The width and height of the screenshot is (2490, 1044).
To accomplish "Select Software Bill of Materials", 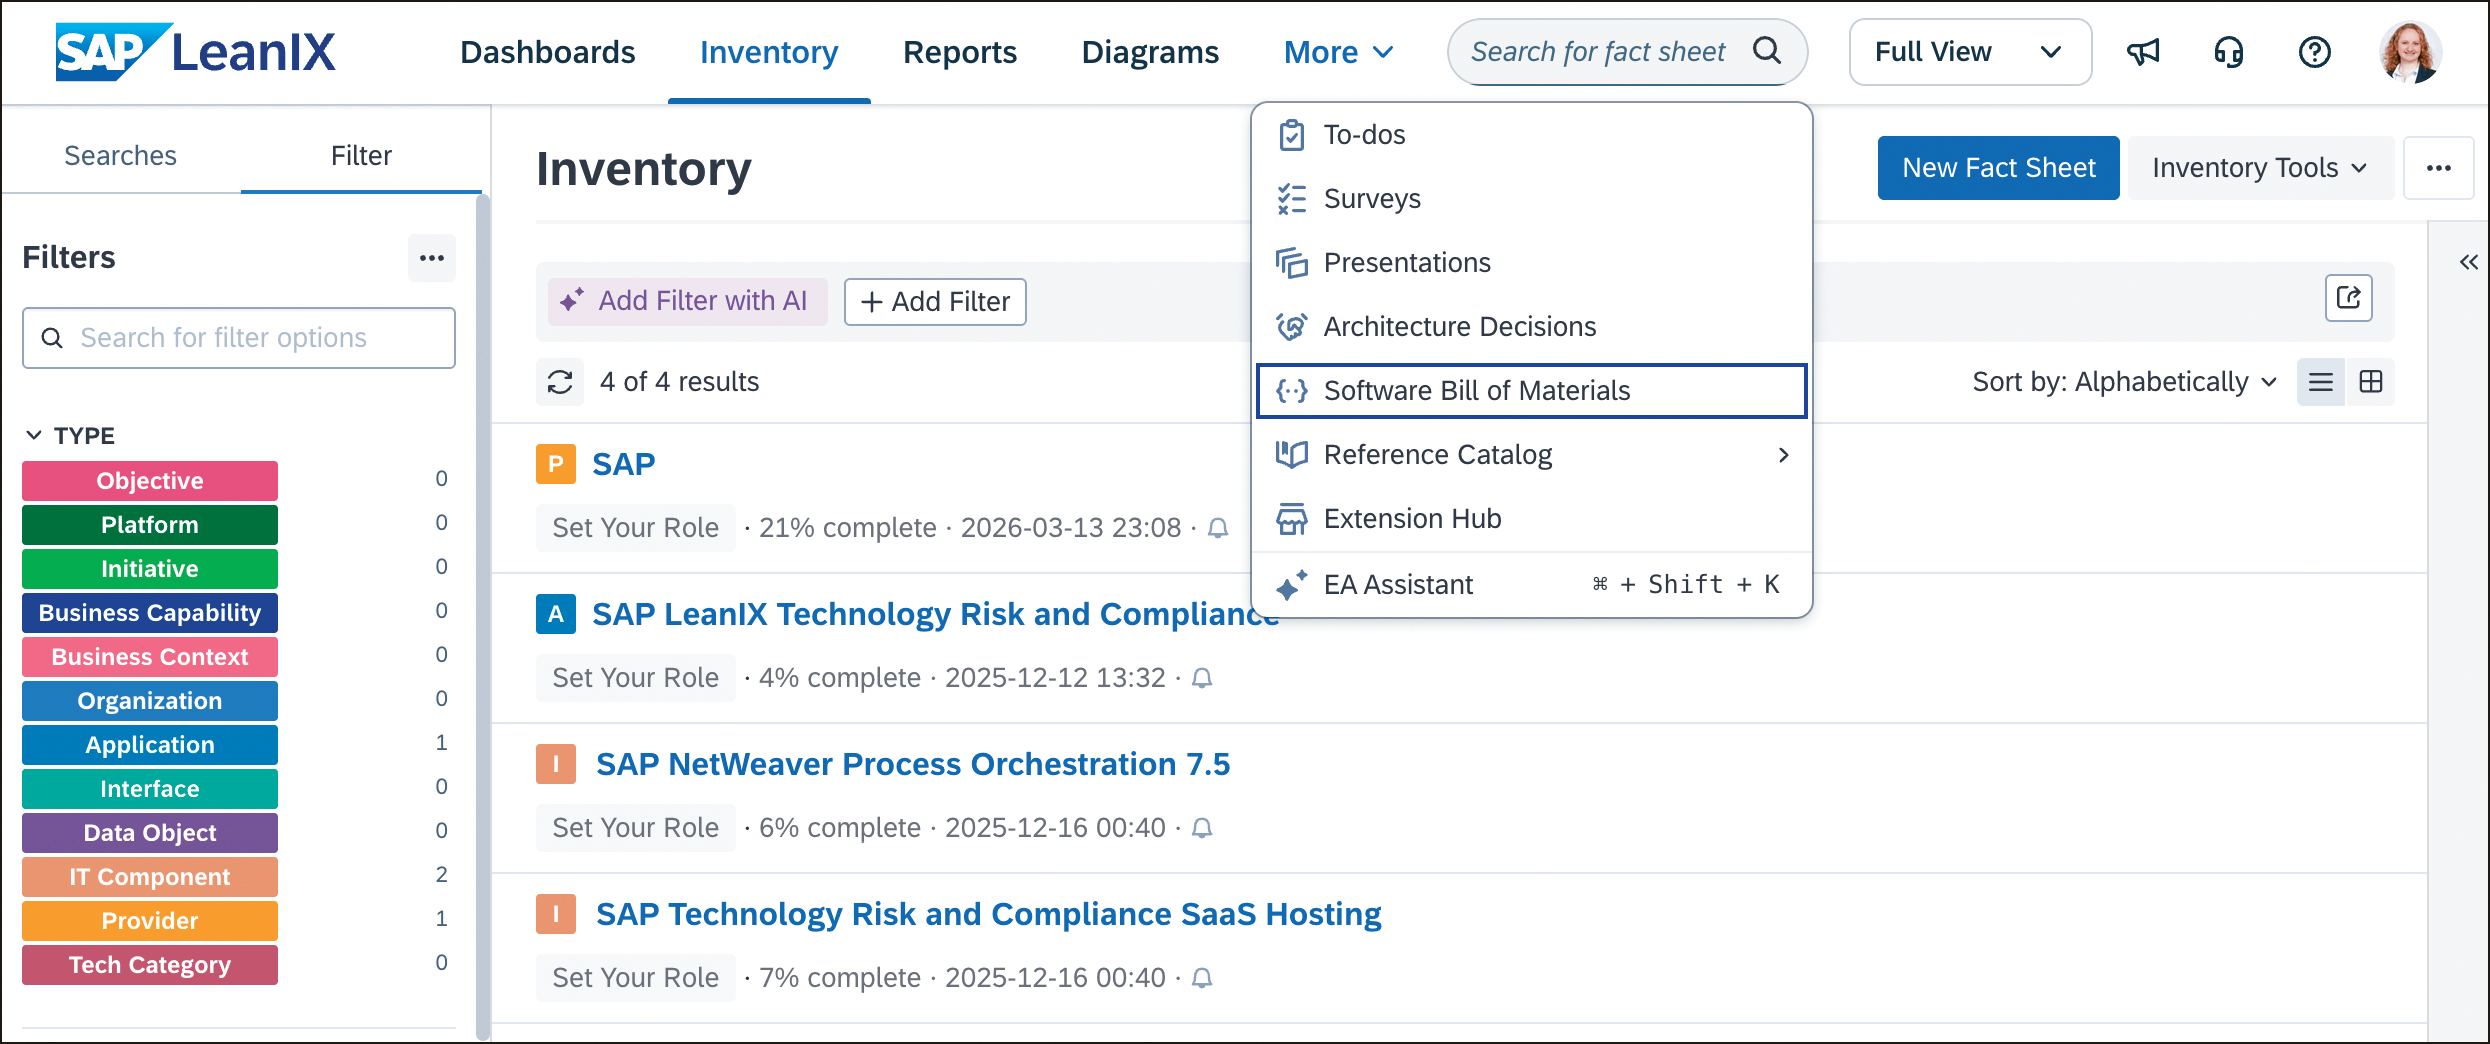I will (x=1531, y=391).
